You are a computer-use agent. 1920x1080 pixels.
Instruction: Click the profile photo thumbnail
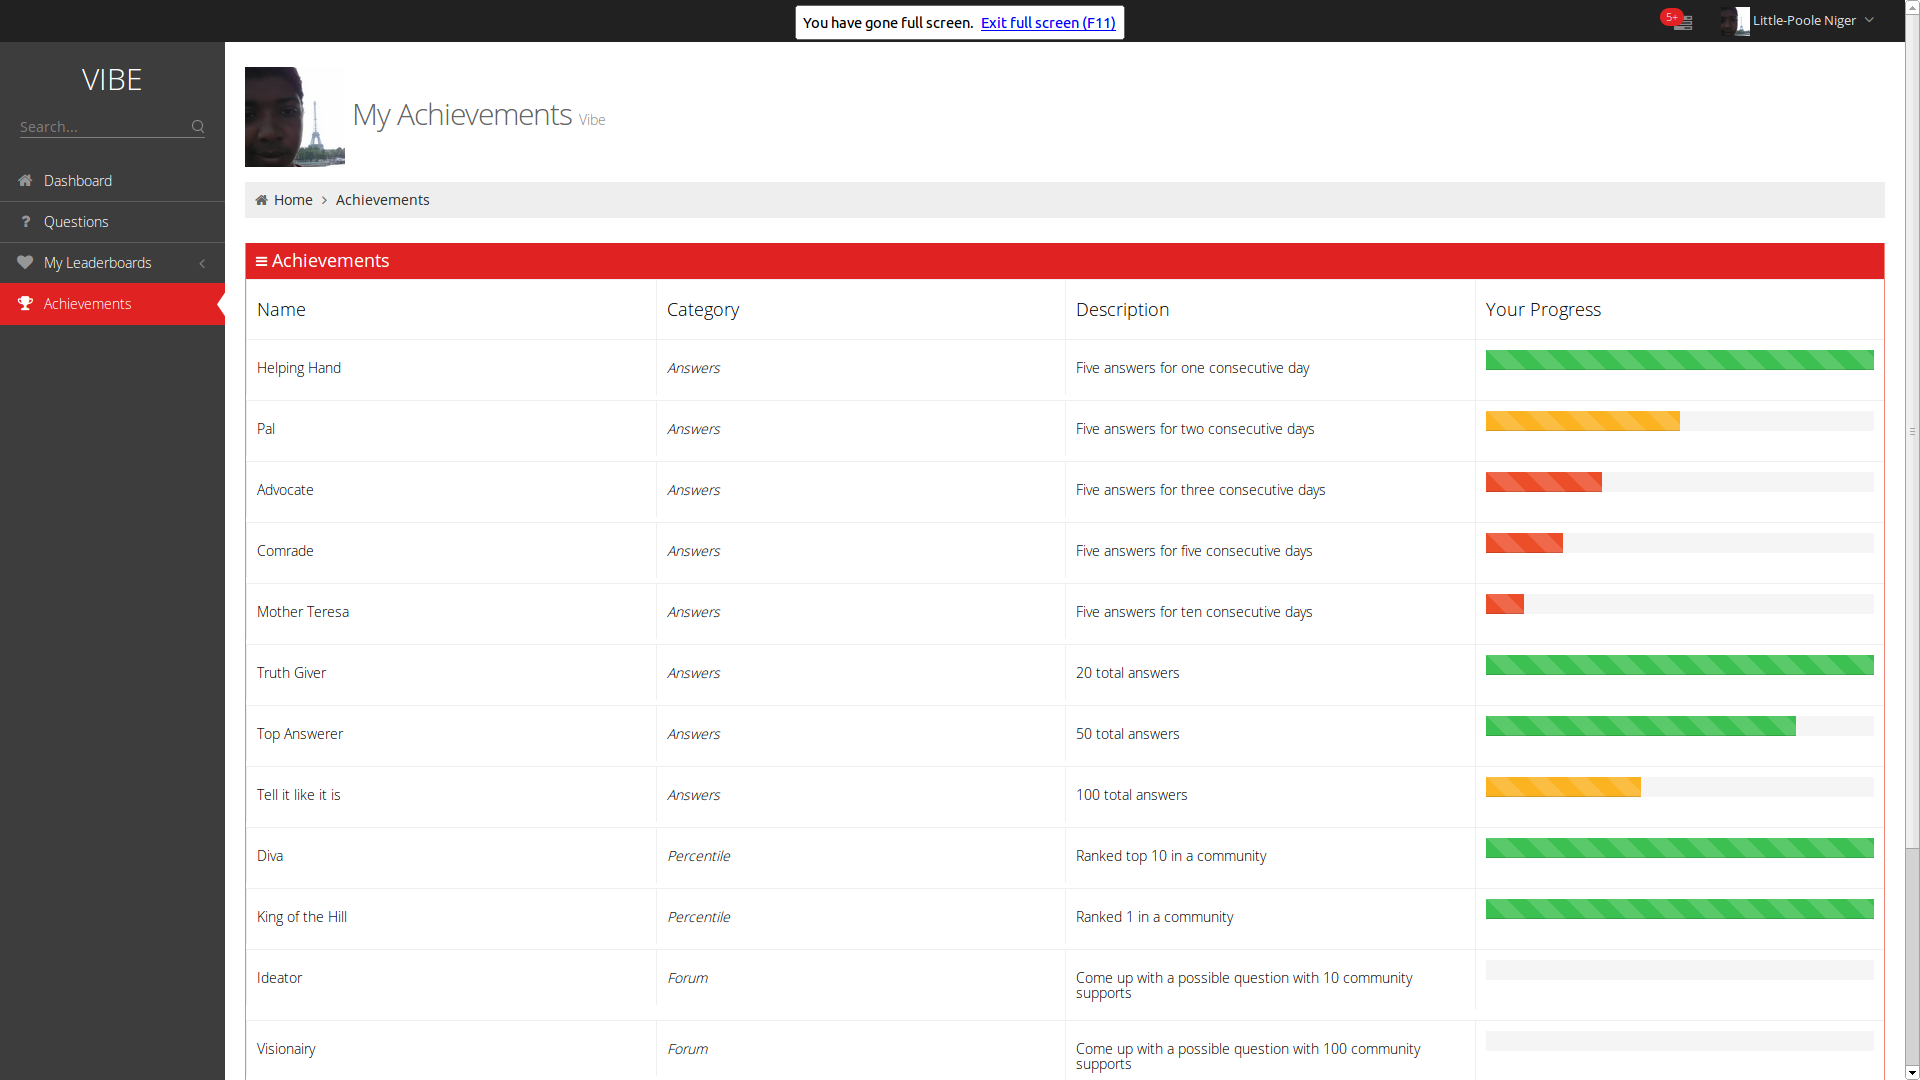294,117
